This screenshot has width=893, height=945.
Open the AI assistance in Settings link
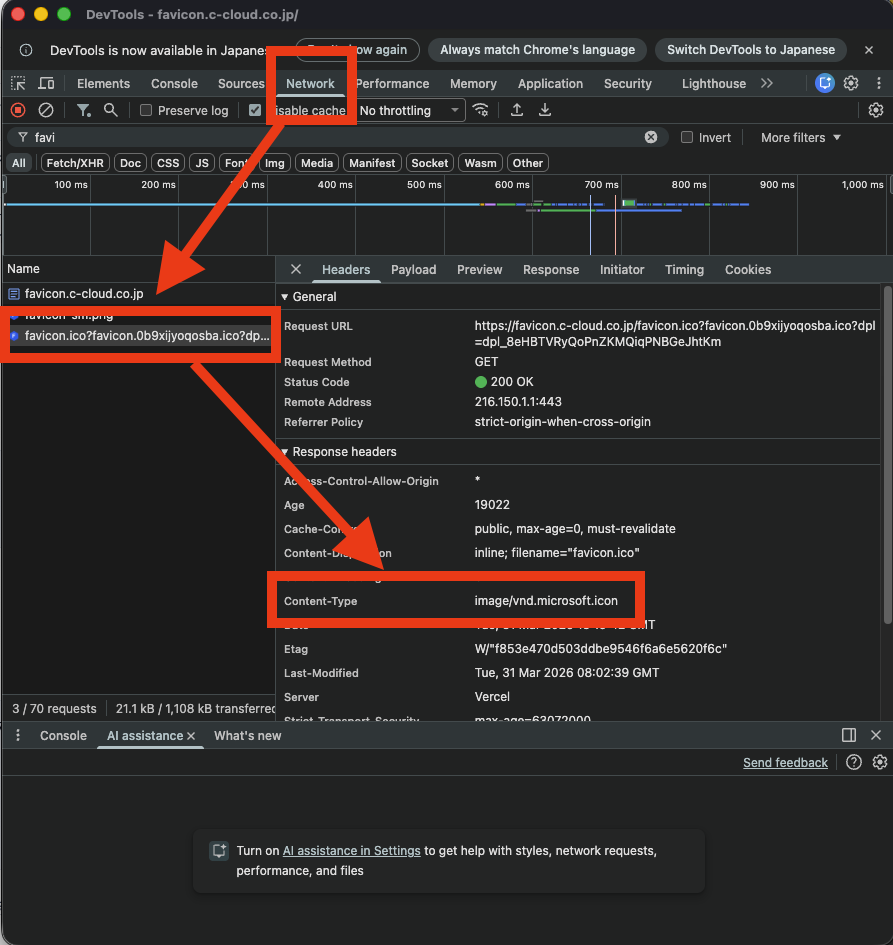[x=351, y=851]
